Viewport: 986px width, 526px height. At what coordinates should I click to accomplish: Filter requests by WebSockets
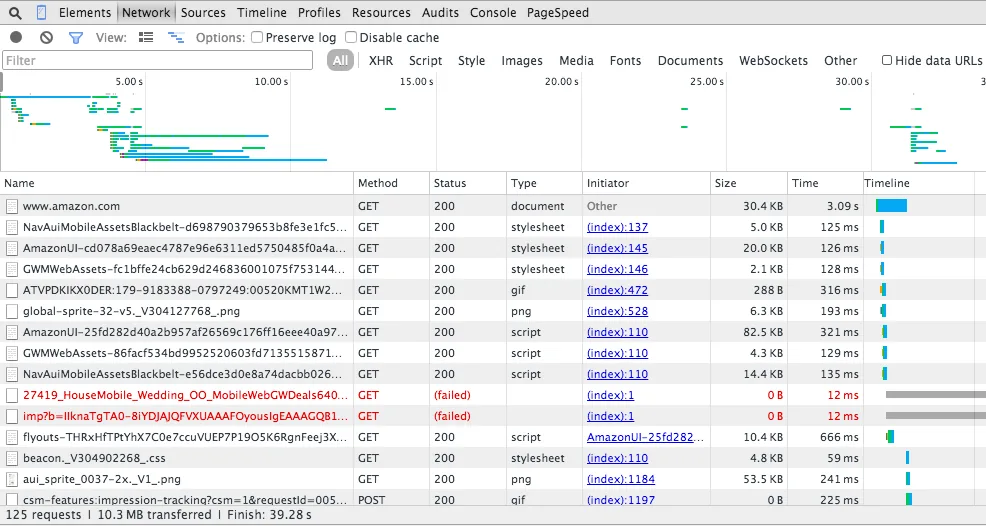tap(773, 60)
